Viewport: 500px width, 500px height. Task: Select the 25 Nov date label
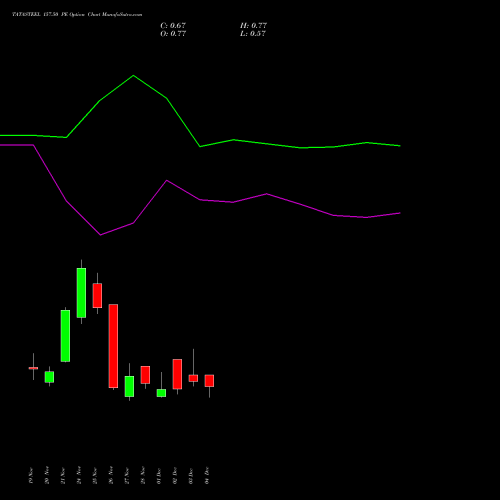tap(95, 476)
